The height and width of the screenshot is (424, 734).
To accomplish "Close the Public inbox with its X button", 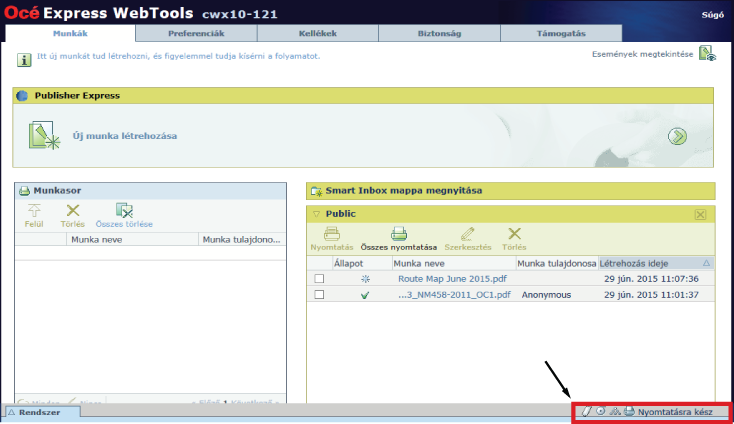I will tap(700, 214).
